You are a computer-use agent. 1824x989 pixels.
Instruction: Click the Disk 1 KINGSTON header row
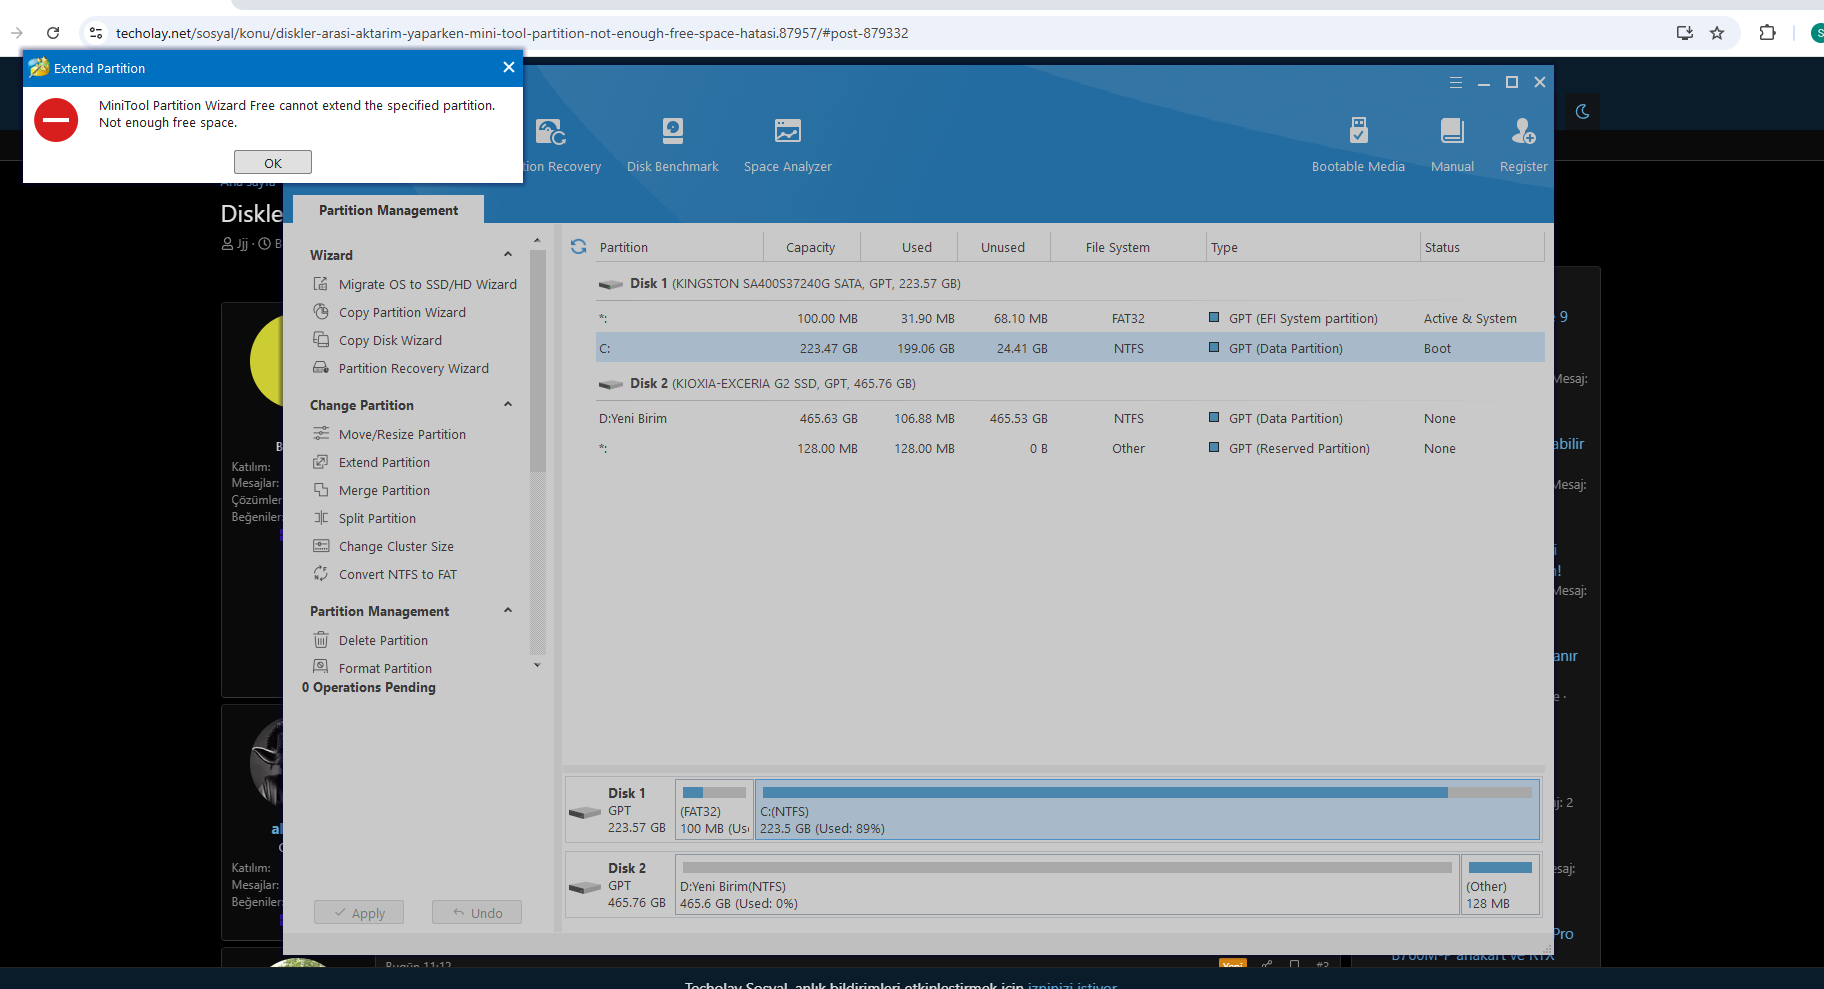coord(1070,283)
